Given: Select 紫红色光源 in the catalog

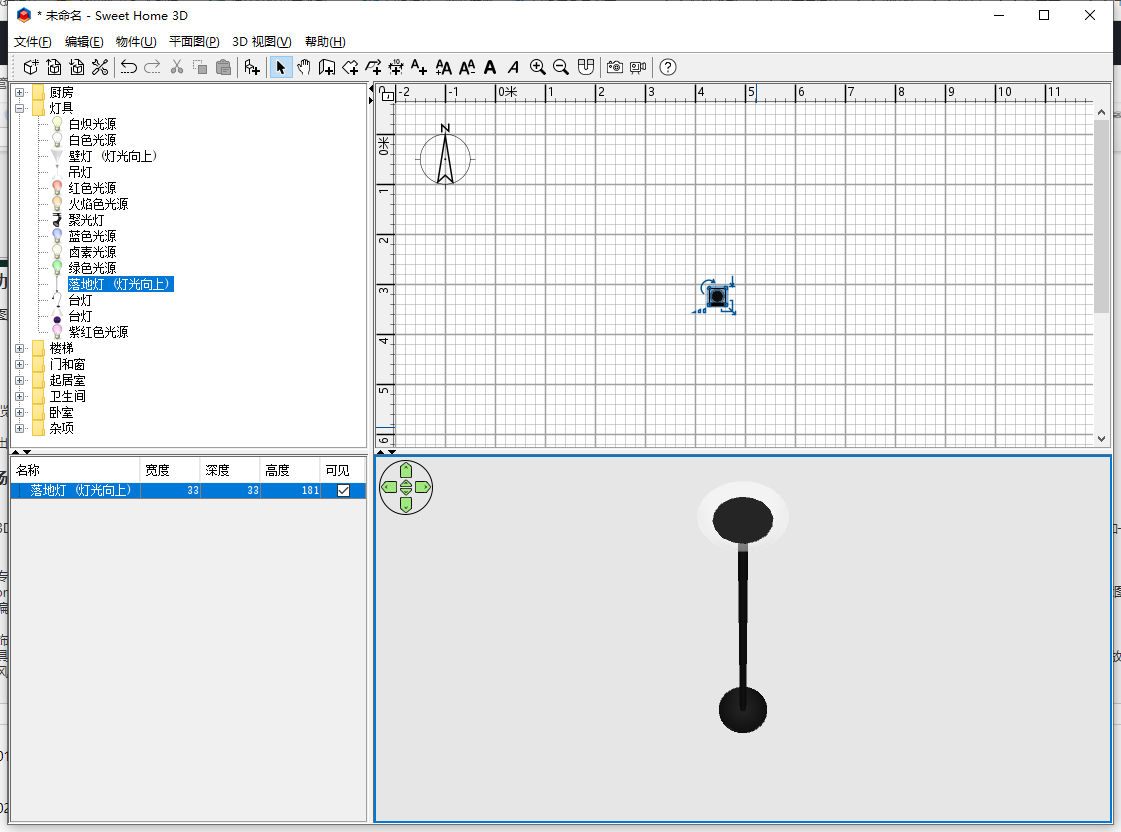Looking at the screenshot, I should [98, 332].
